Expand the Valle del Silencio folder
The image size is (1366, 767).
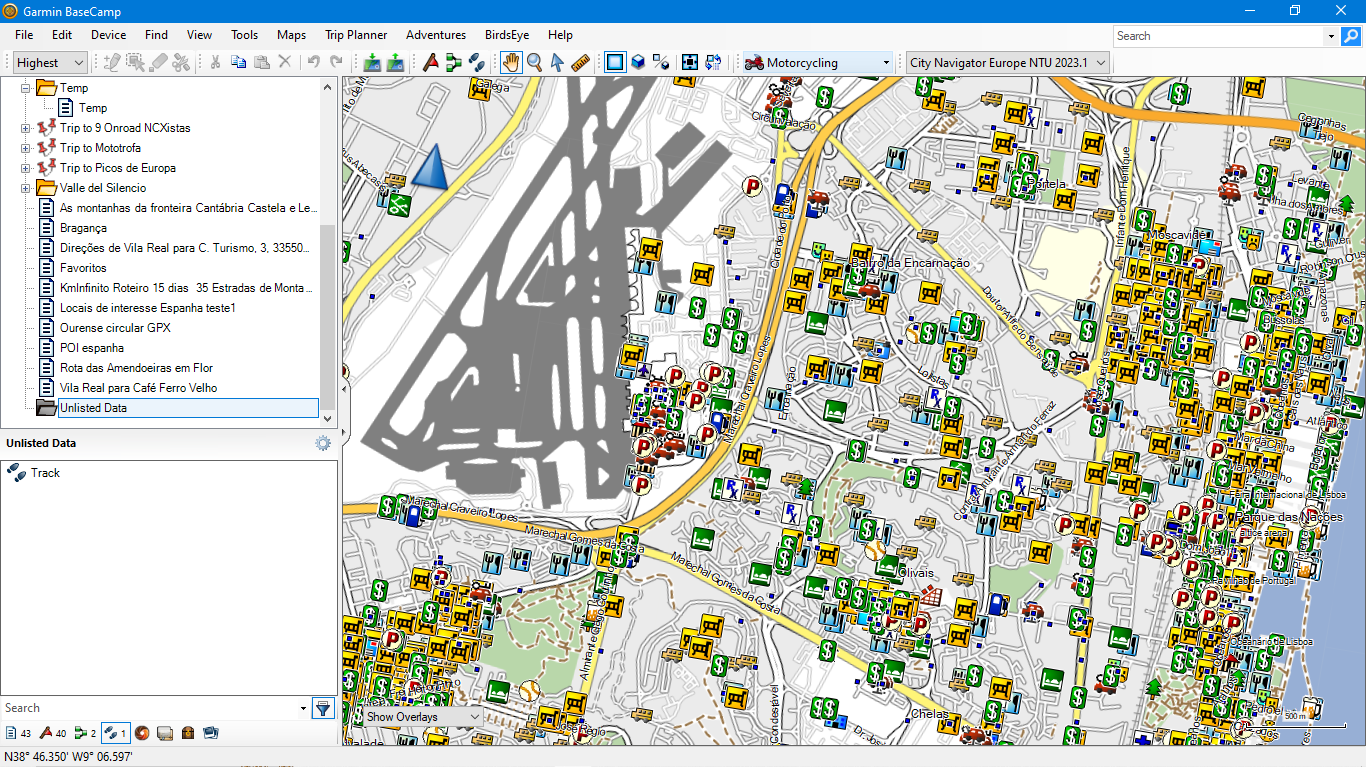click(x=26, y=188)
